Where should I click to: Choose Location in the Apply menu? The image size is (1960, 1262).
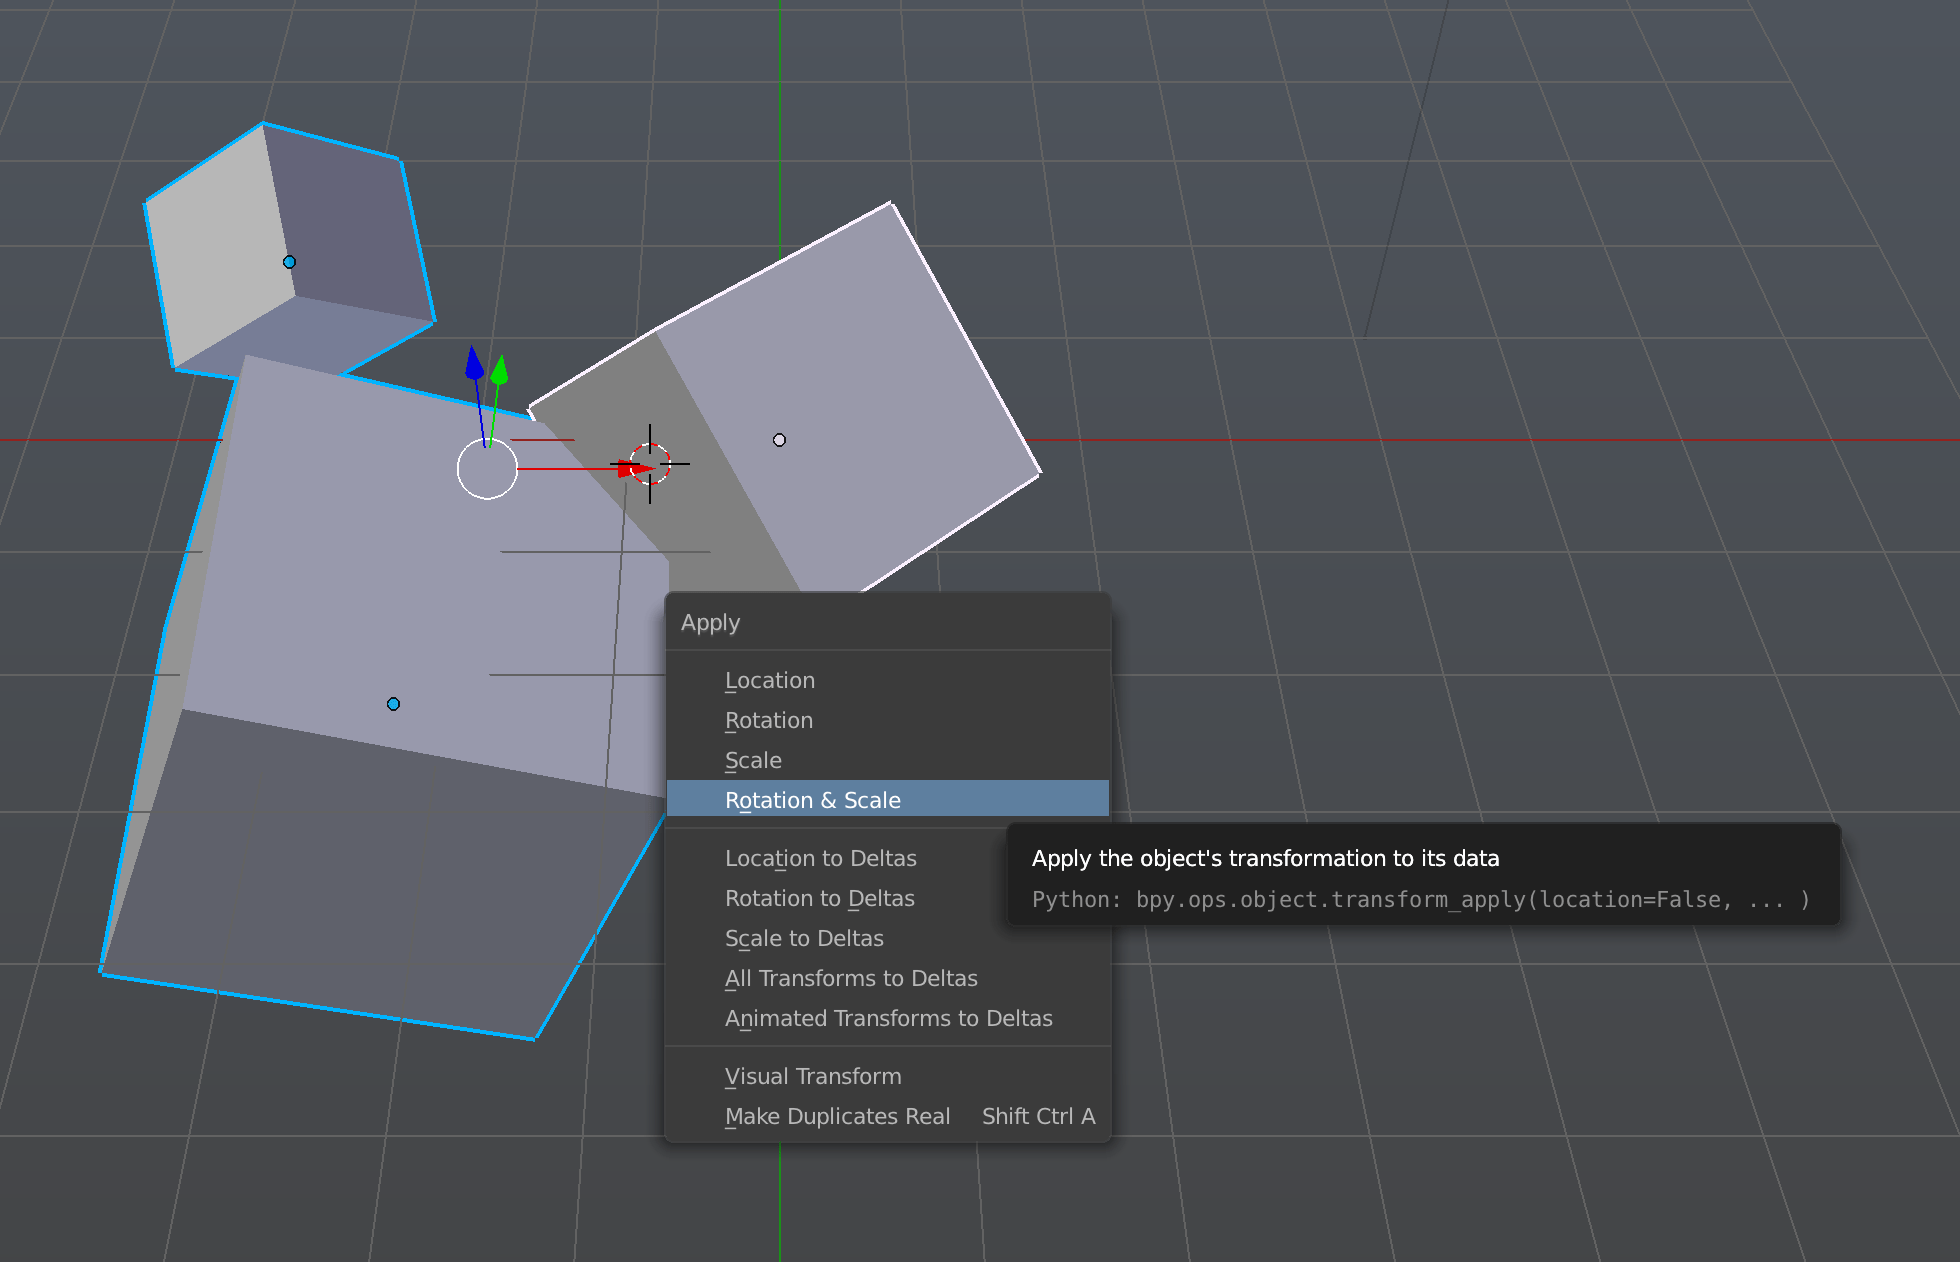769,680
